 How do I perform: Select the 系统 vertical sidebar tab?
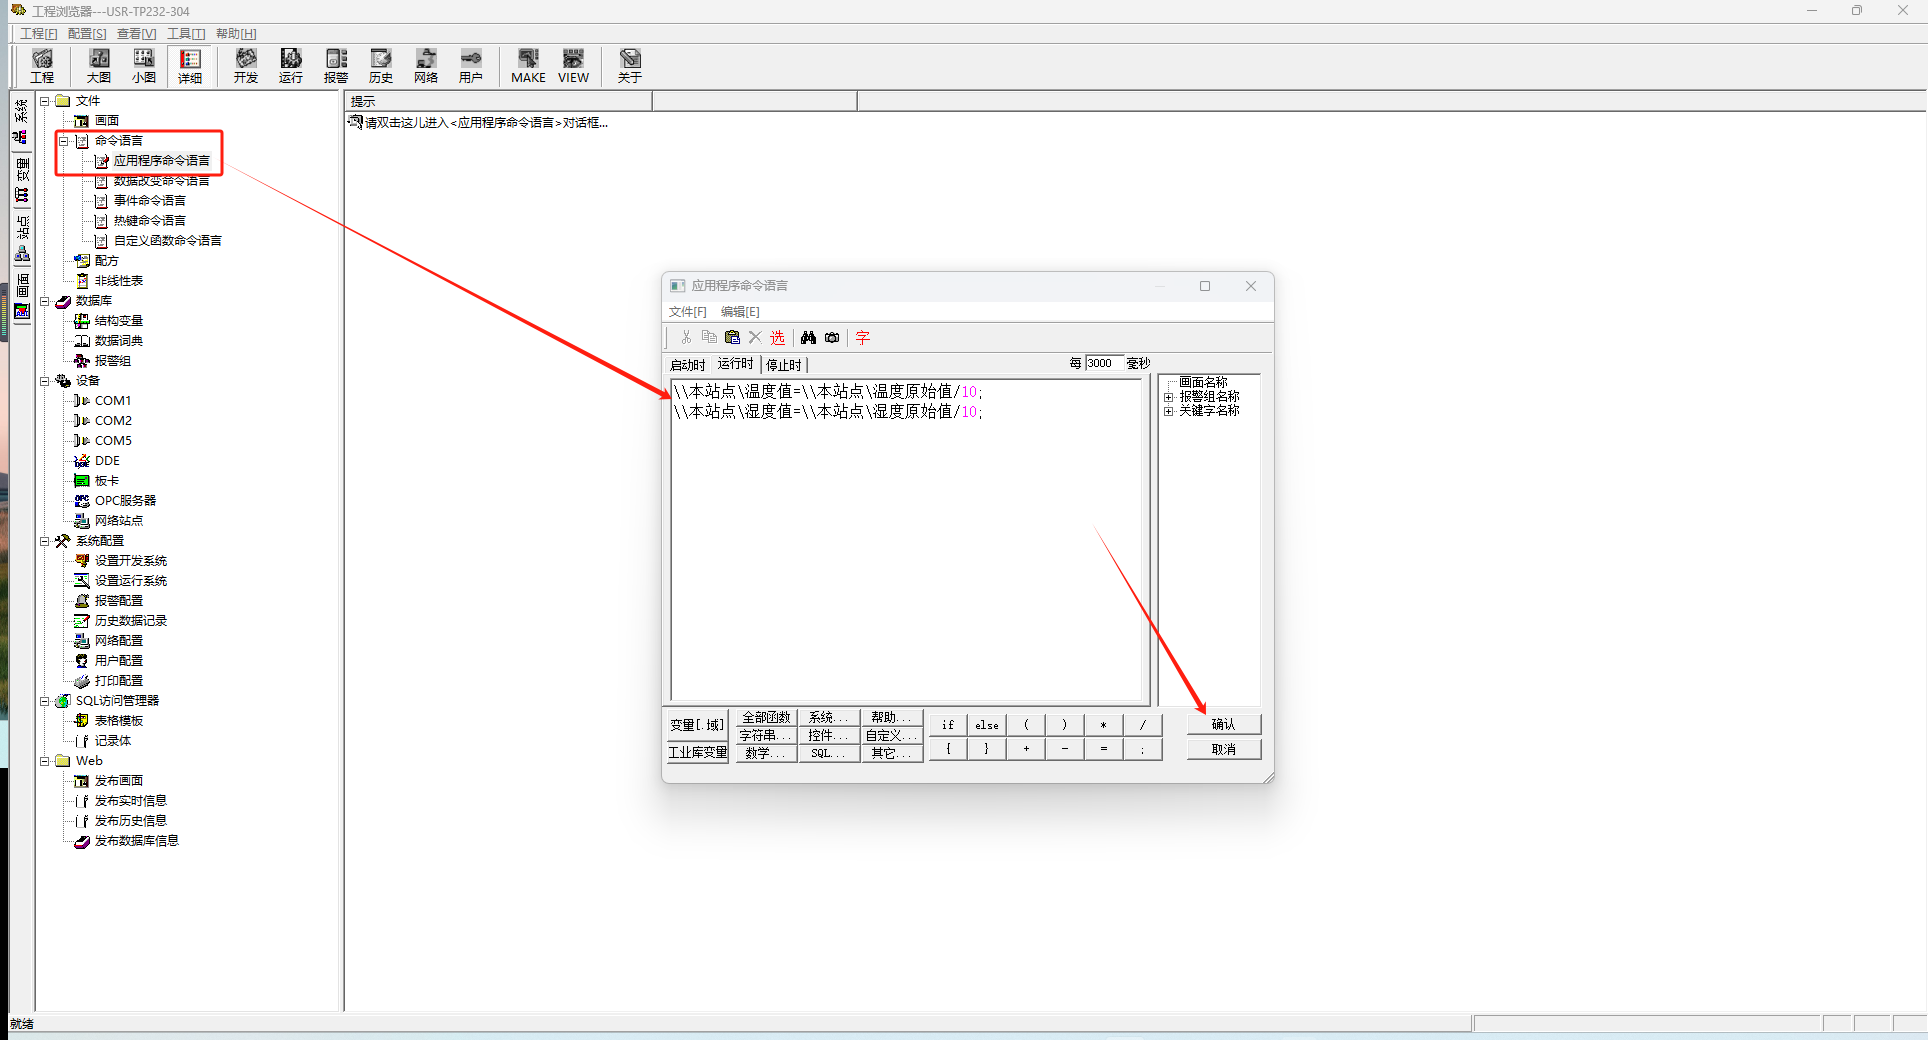(22, 121)
